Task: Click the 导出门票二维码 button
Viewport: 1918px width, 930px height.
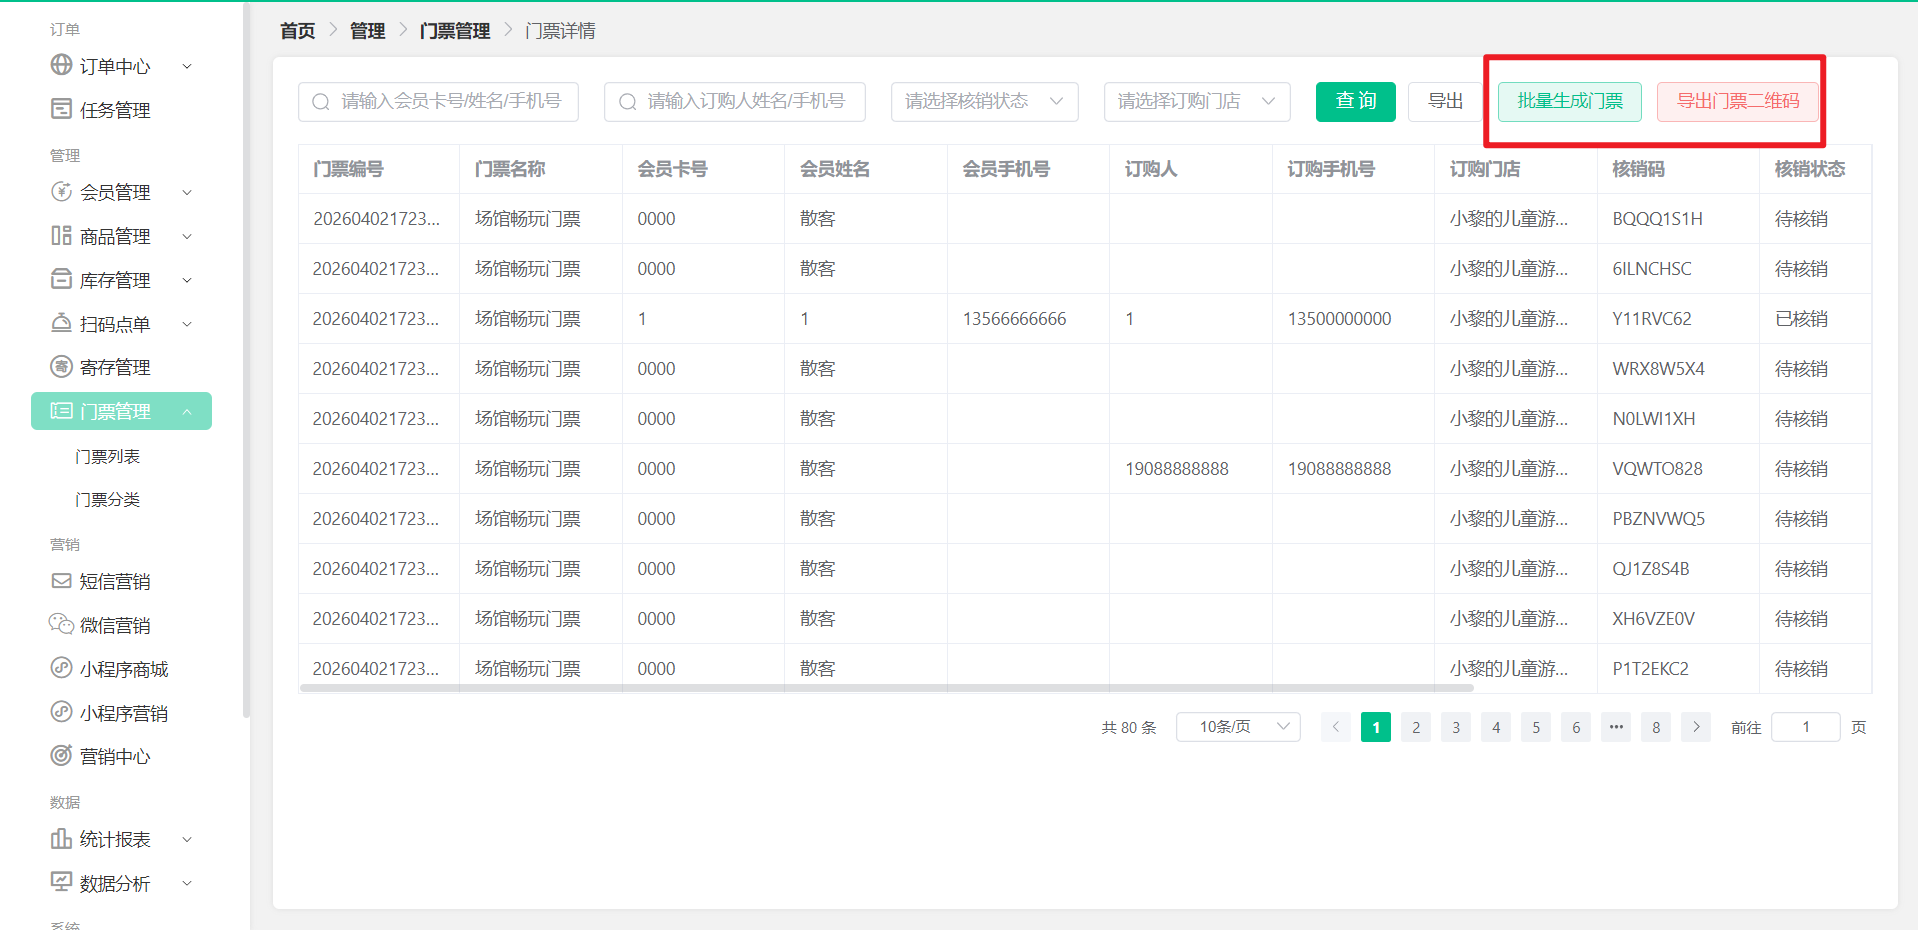Action: [1737, 101]
